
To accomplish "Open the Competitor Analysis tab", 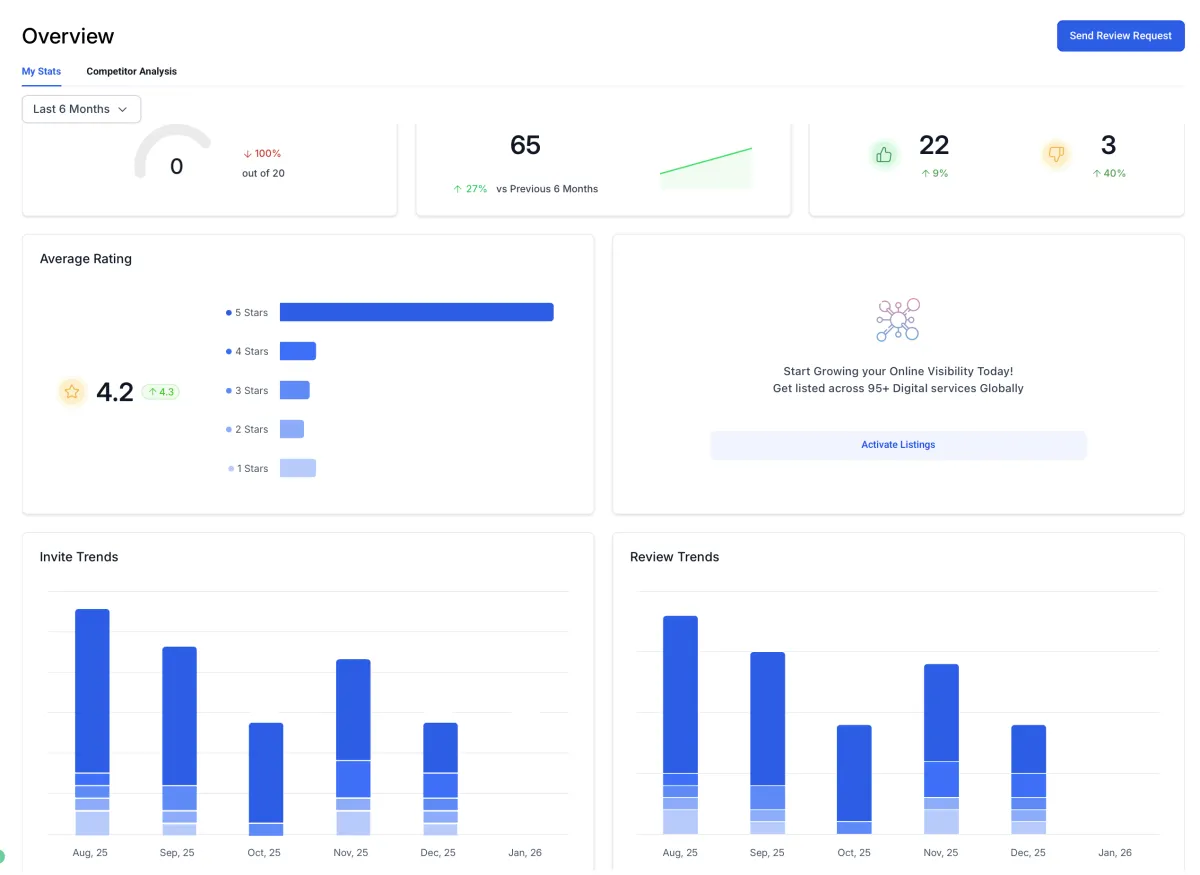I will [131, 72].
